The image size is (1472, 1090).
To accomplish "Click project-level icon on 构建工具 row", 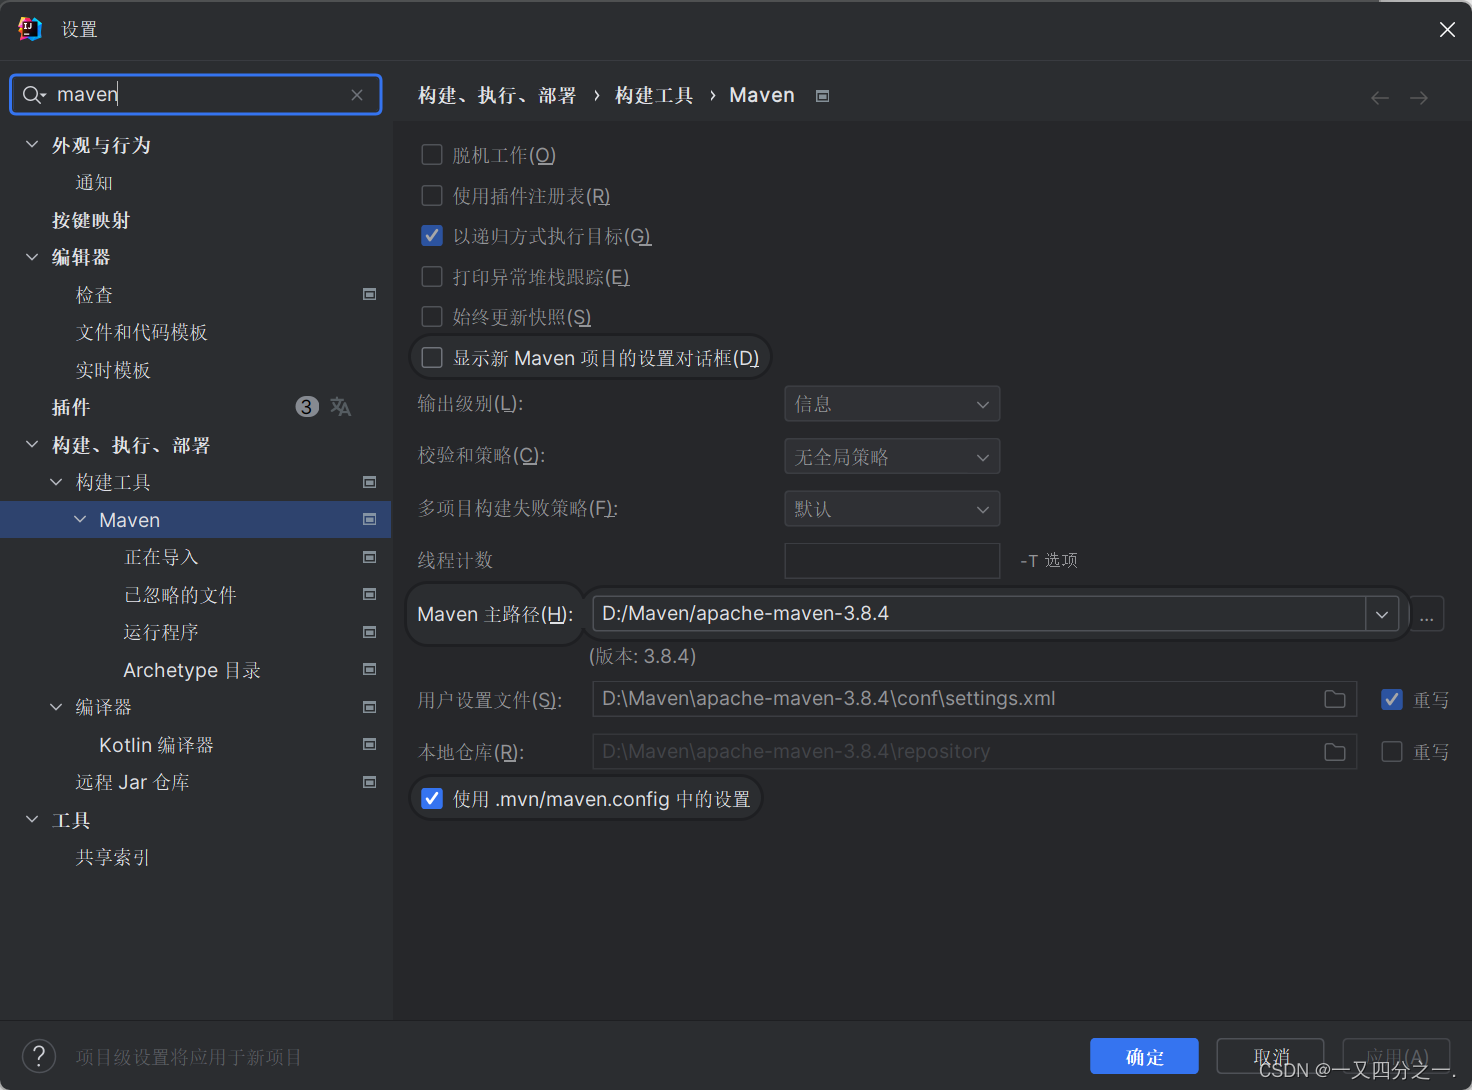I will (x=369, y=482).
